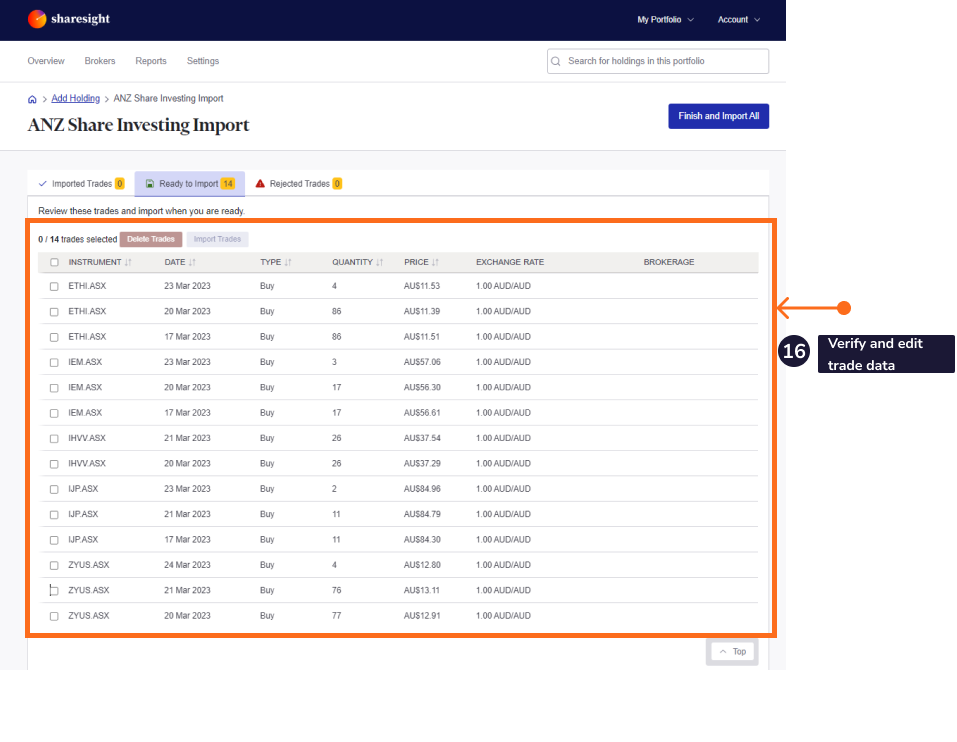
Task: Click the Ready to Import tab icon
Action: [150, 184]
